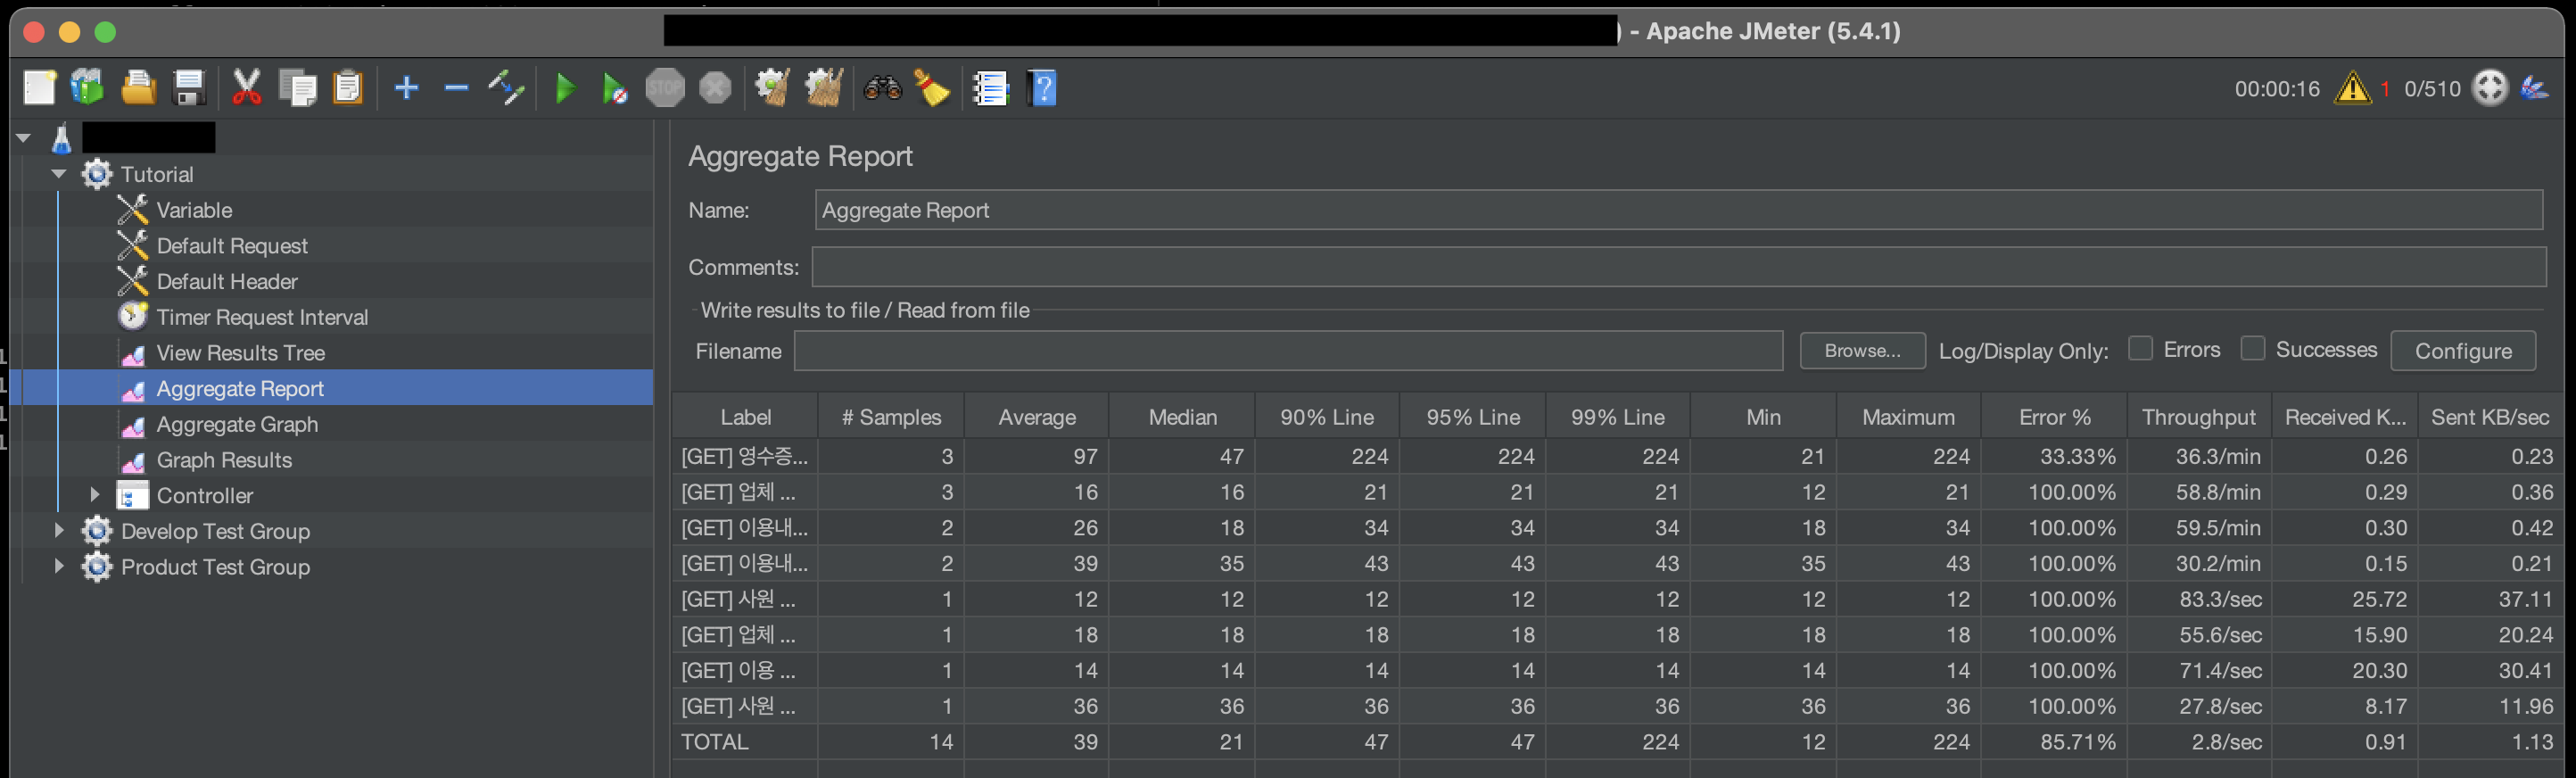
Task: Select the Aggregate Report listener
Action: tap(240, 388)
